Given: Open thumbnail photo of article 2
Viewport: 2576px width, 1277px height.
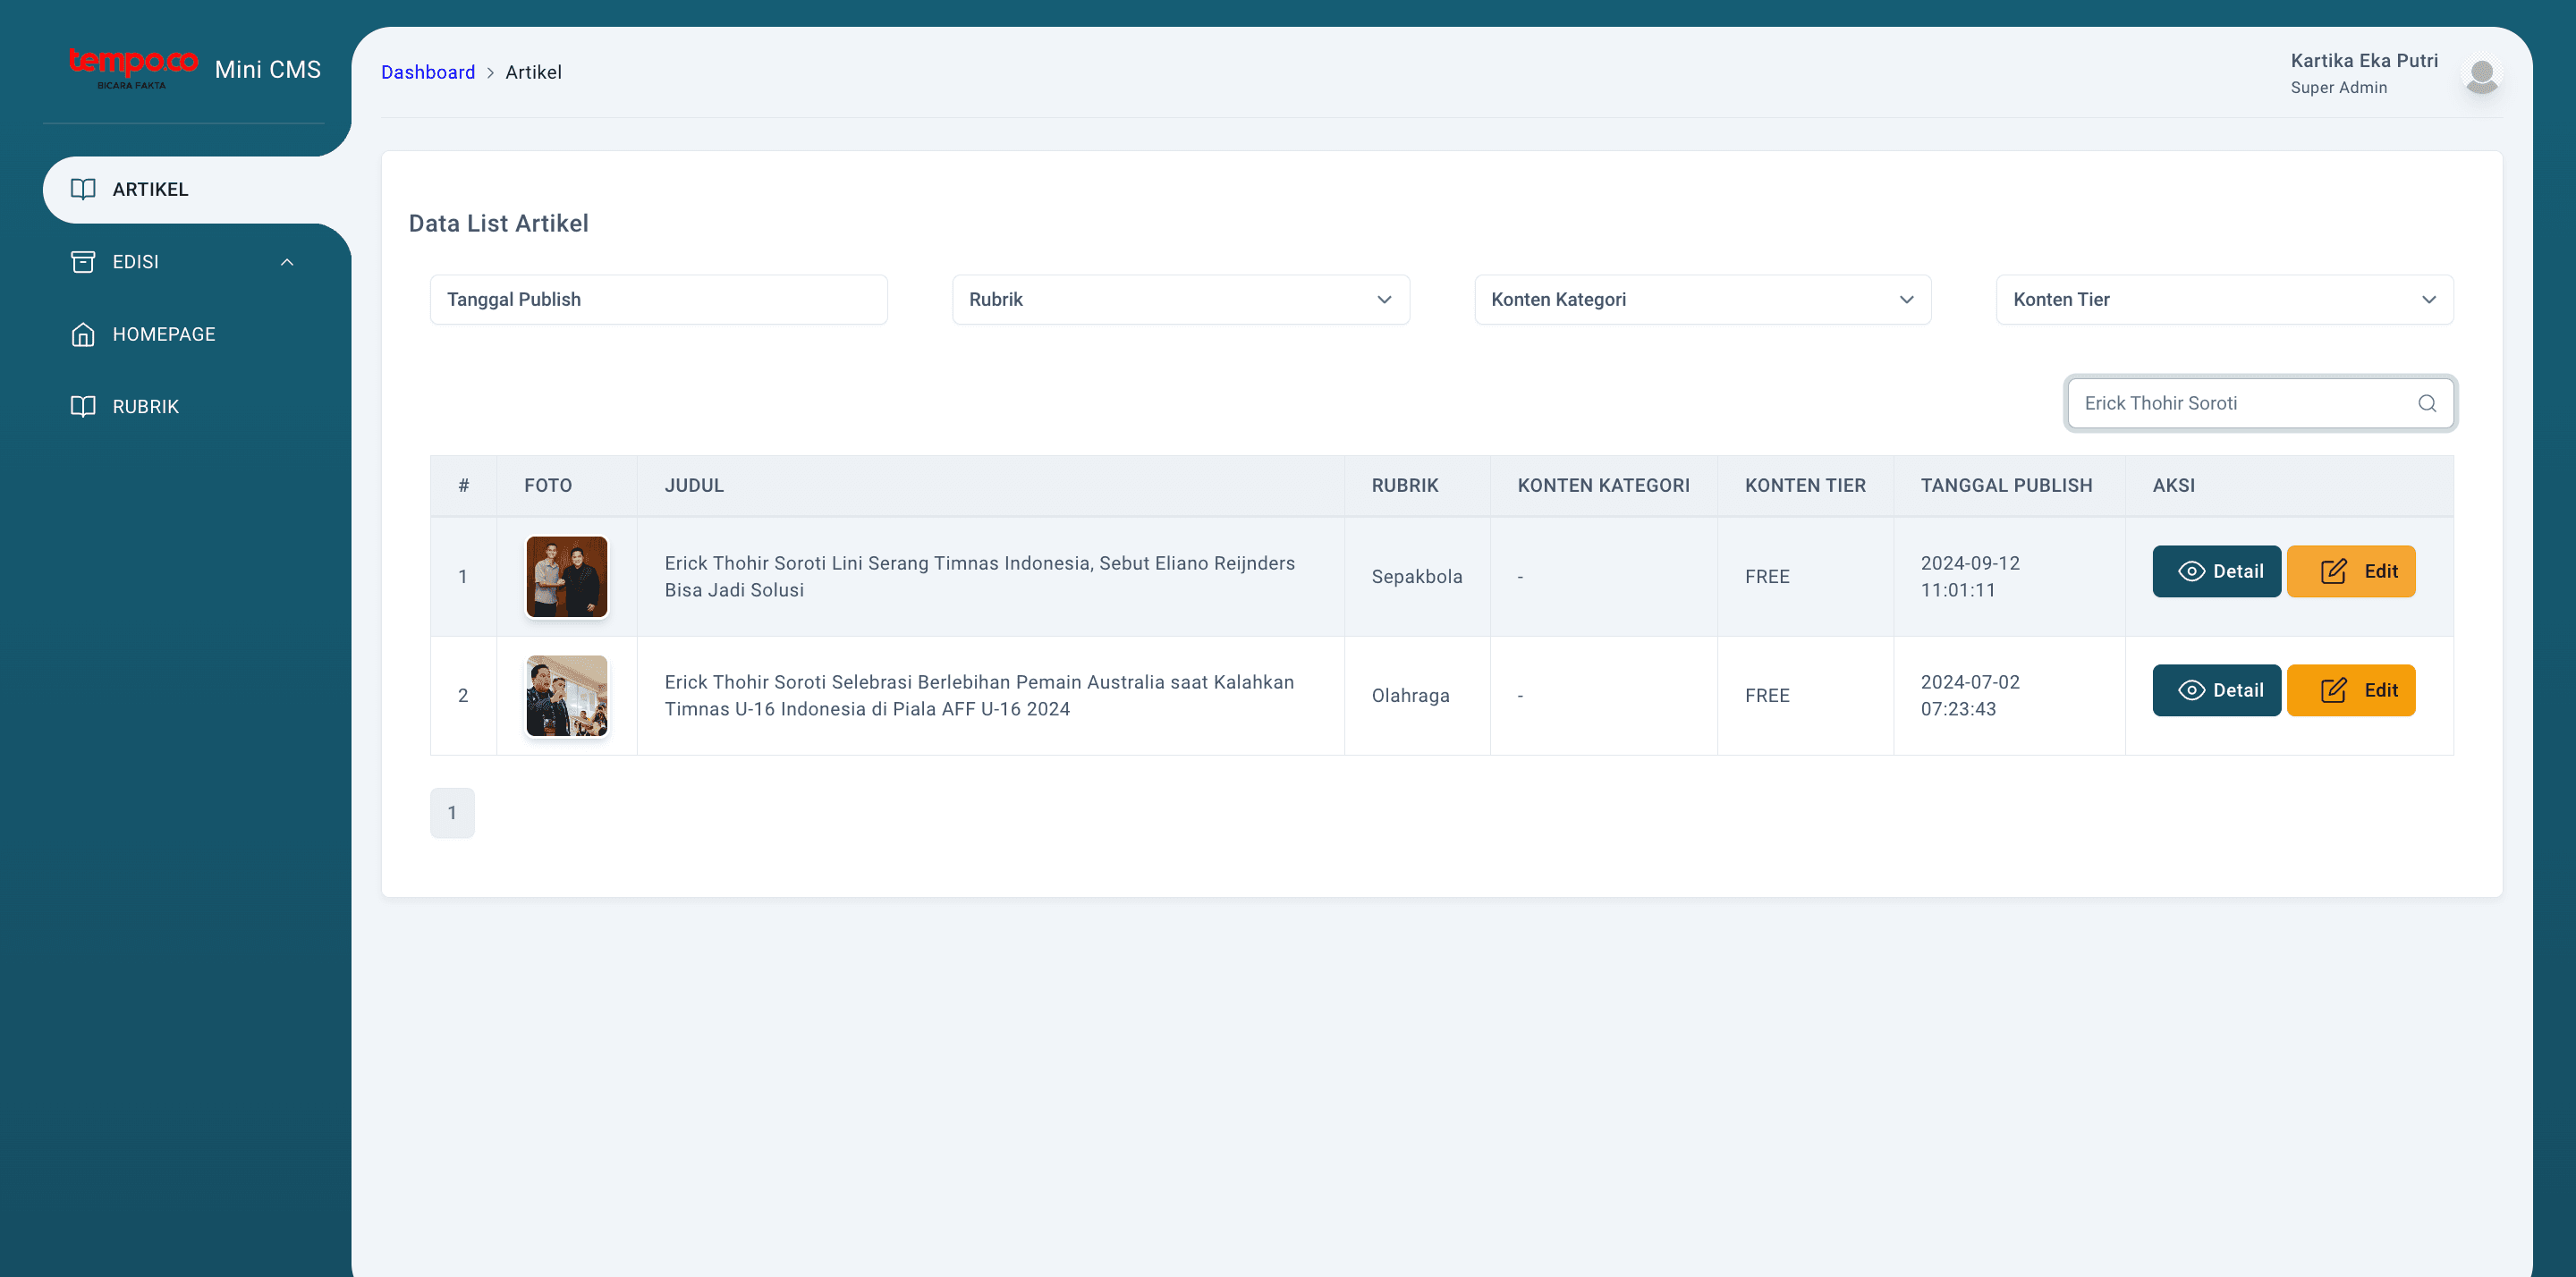Looking at the screenshot, I should [567, 695].
